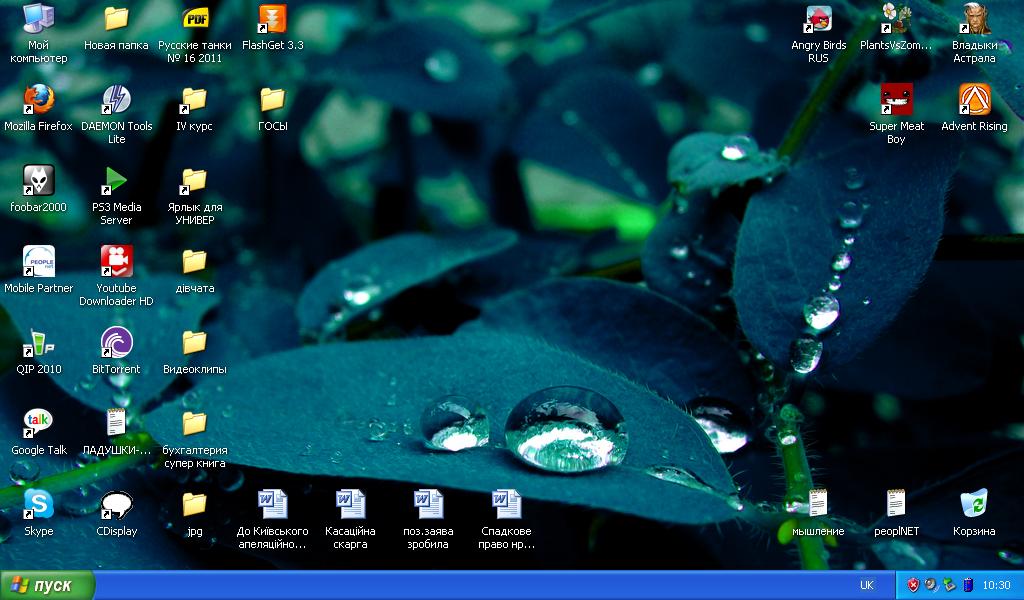This screenshot has height=600, width=1024.
Task: Select the Skype desktop icon
Action: (38, 505)
